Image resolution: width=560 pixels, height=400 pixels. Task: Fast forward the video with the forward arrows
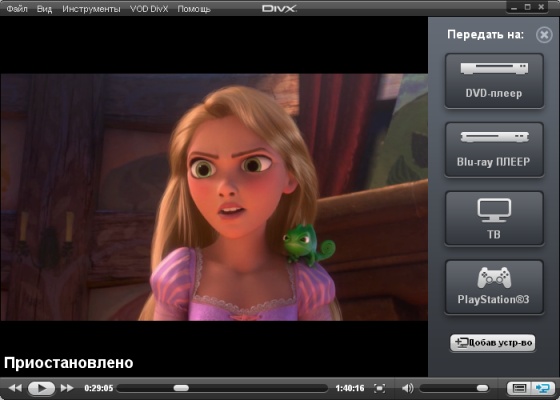click(x=67, y=388)
